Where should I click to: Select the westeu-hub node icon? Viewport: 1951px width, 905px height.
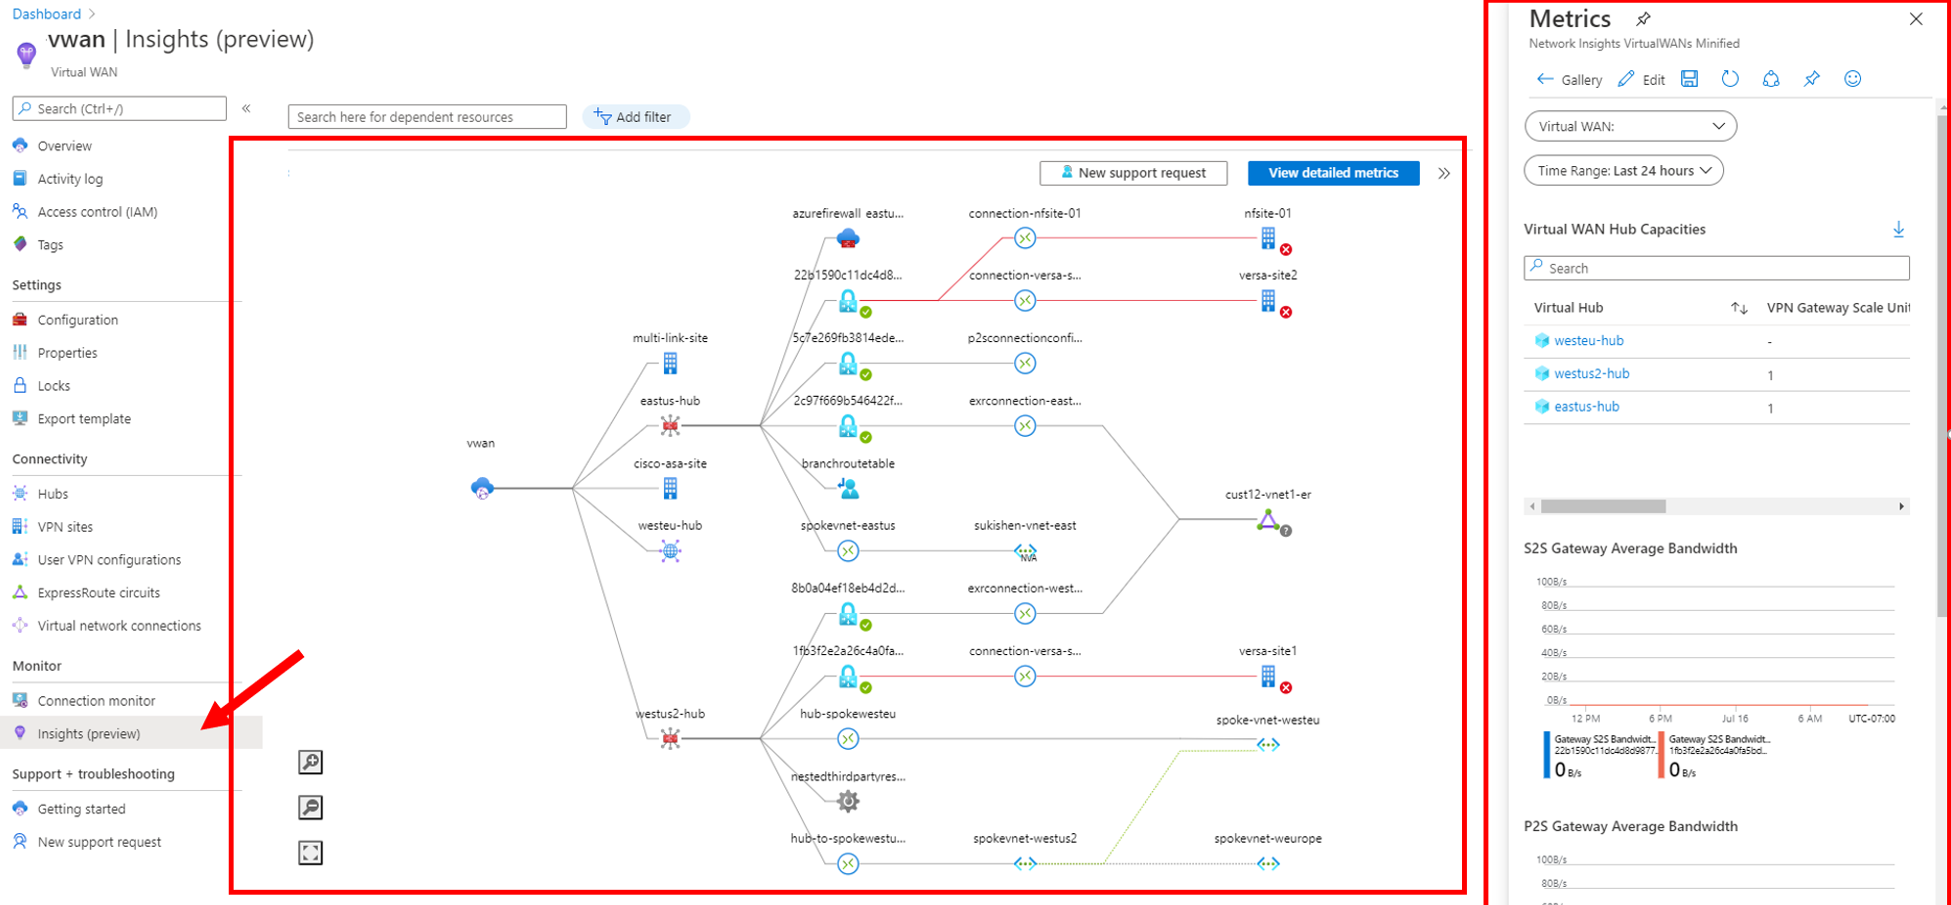point(670,551)
